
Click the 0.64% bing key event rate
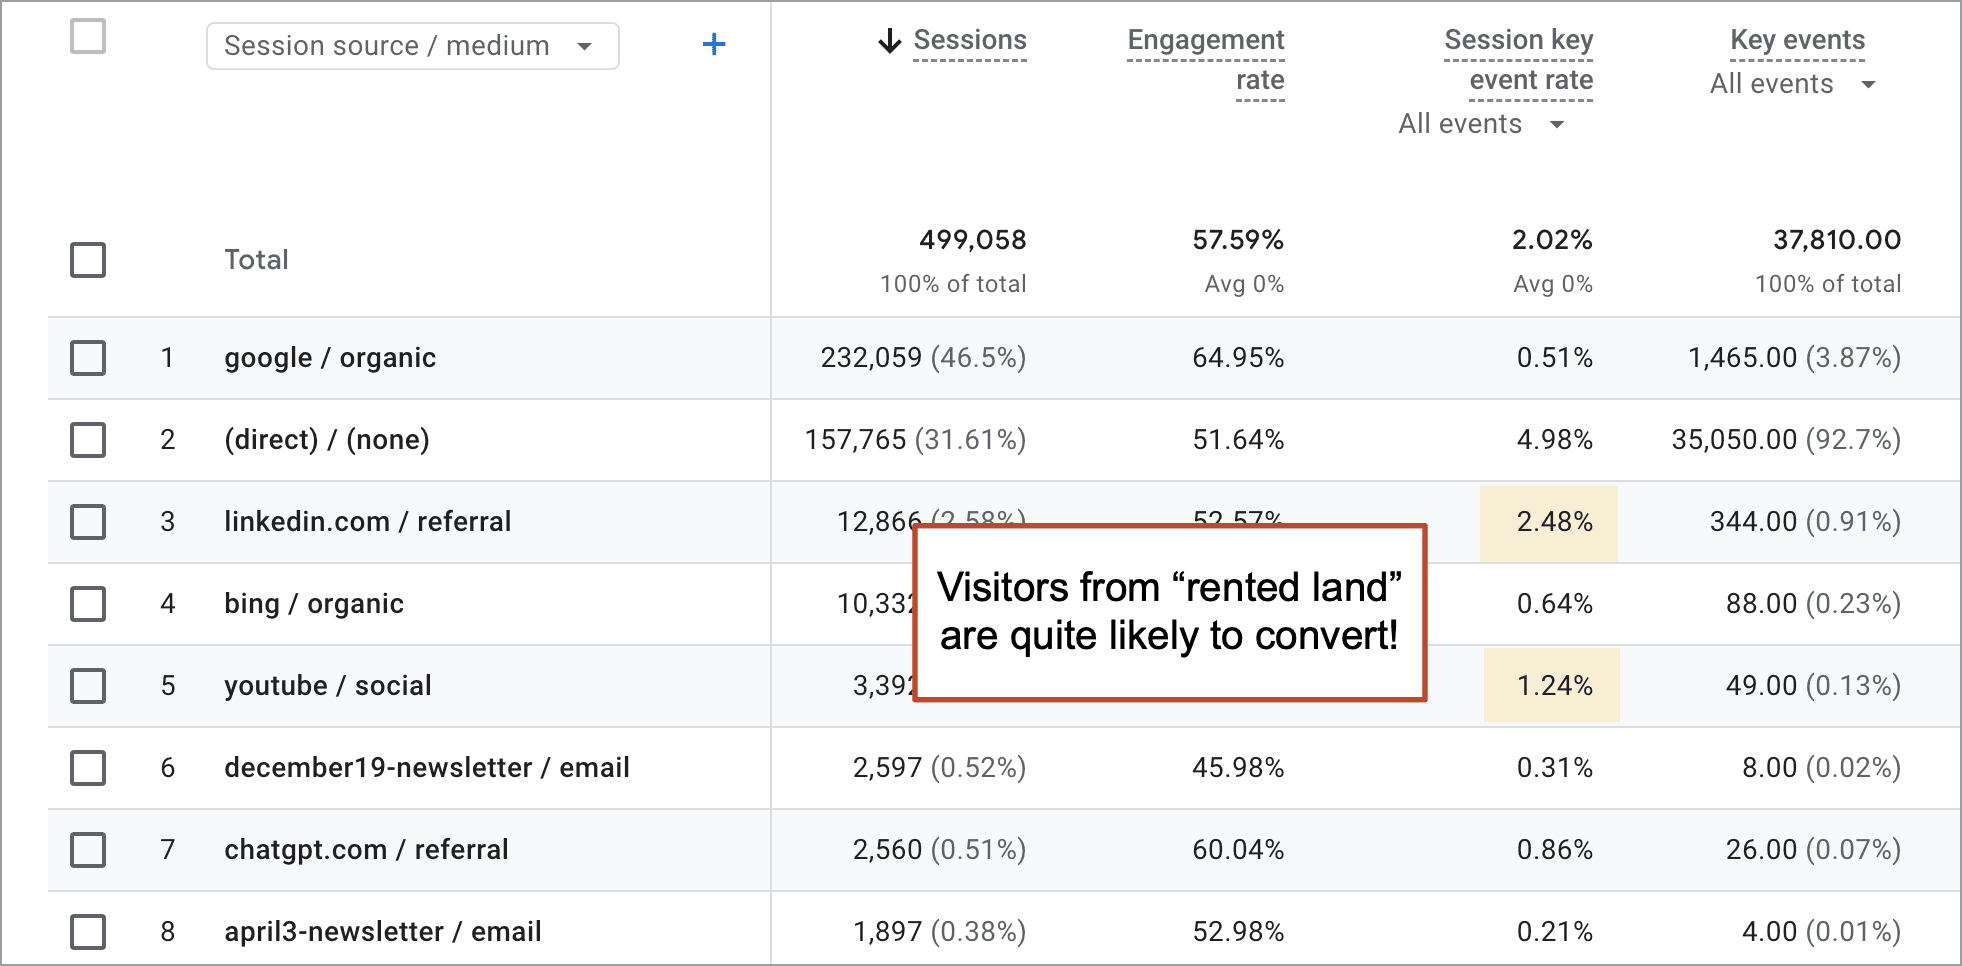pos(1555,604)
